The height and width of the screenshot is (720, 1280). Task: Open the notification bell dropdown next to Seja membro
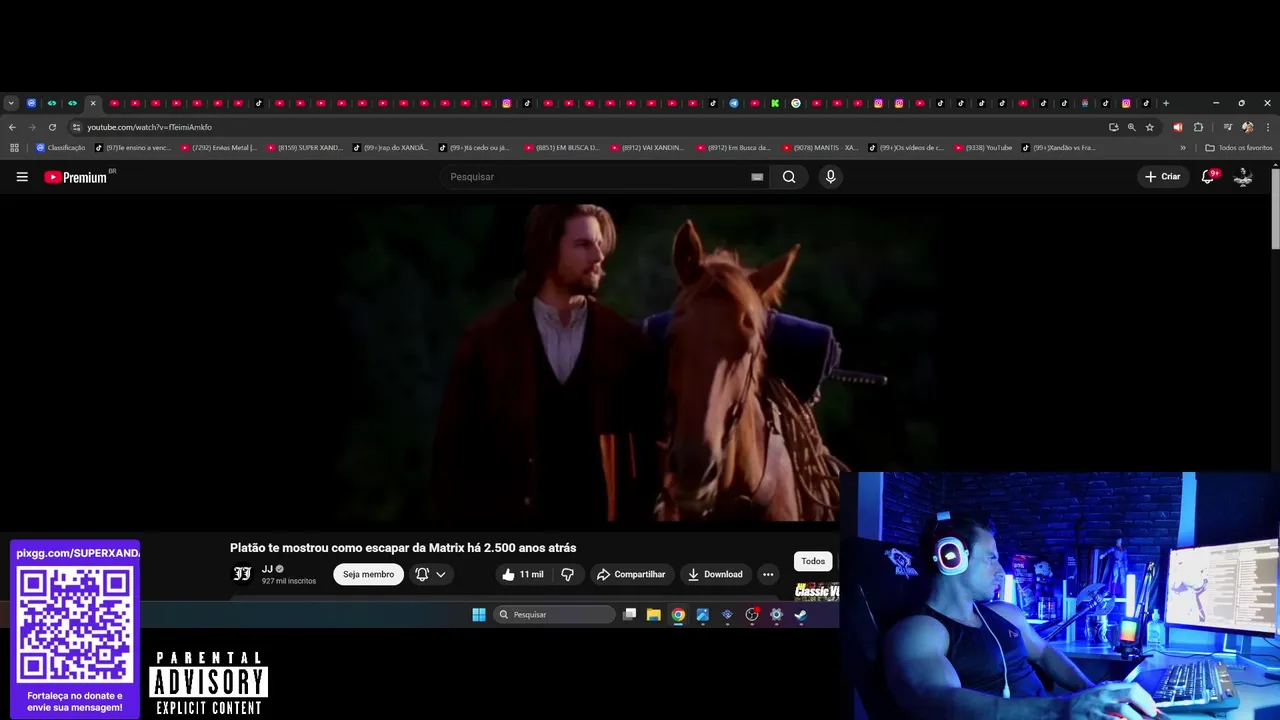point(430,574)
